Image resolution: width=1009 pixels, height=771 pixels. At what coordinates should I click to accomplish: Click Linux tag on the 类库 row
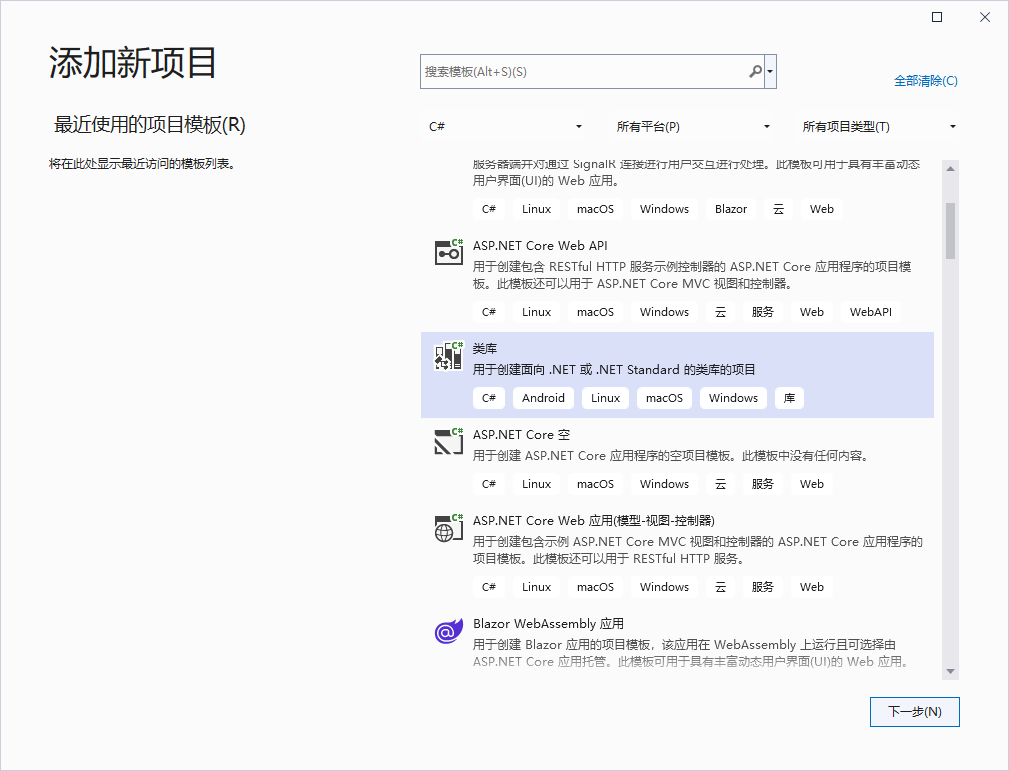605,398
